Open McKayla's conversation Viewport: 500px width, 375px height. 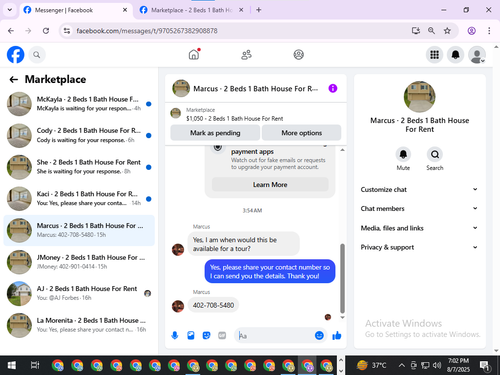coord(79,104)
